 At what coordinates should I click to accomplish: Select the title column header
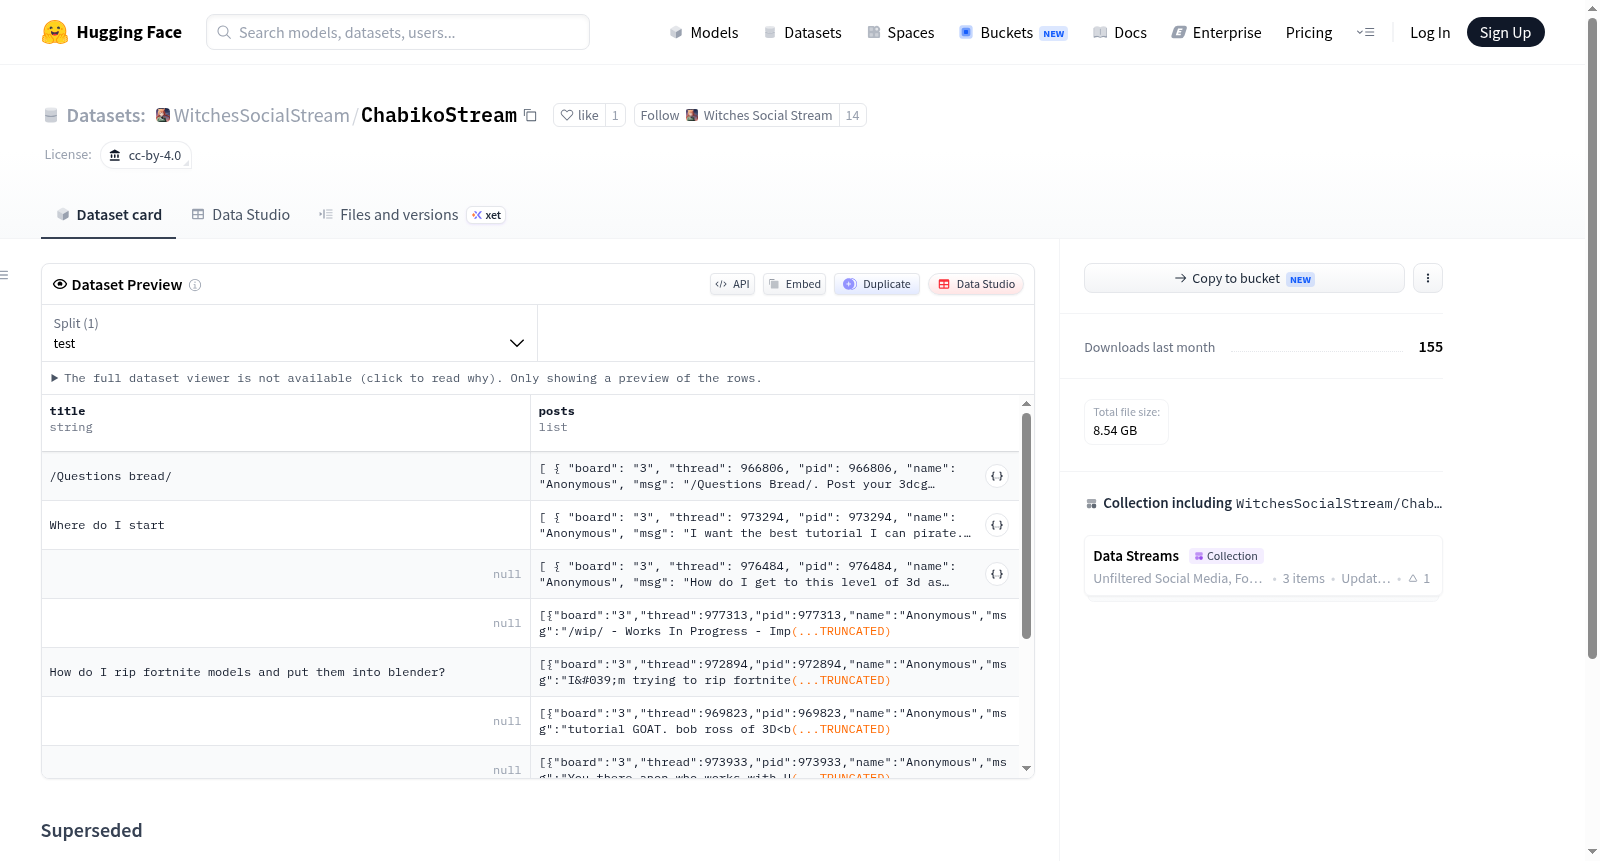(286, 424)
